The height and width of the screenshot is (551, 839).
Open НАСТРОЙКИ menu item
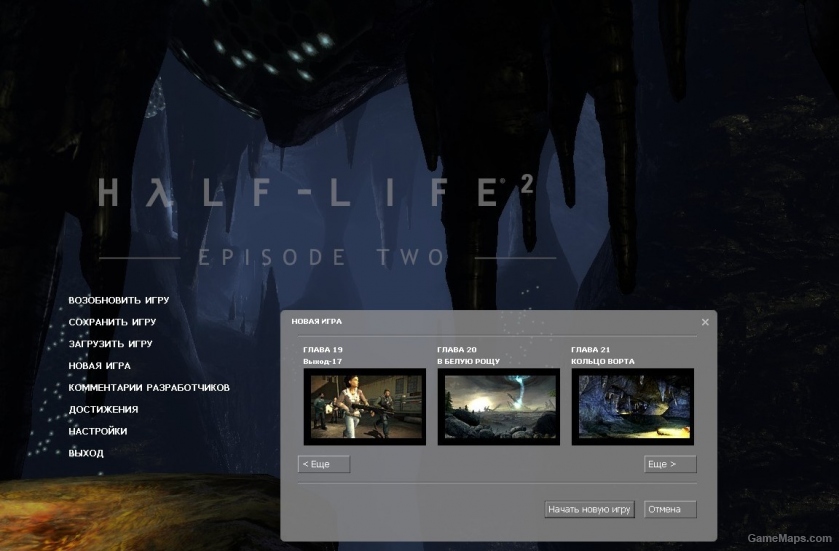98,431
